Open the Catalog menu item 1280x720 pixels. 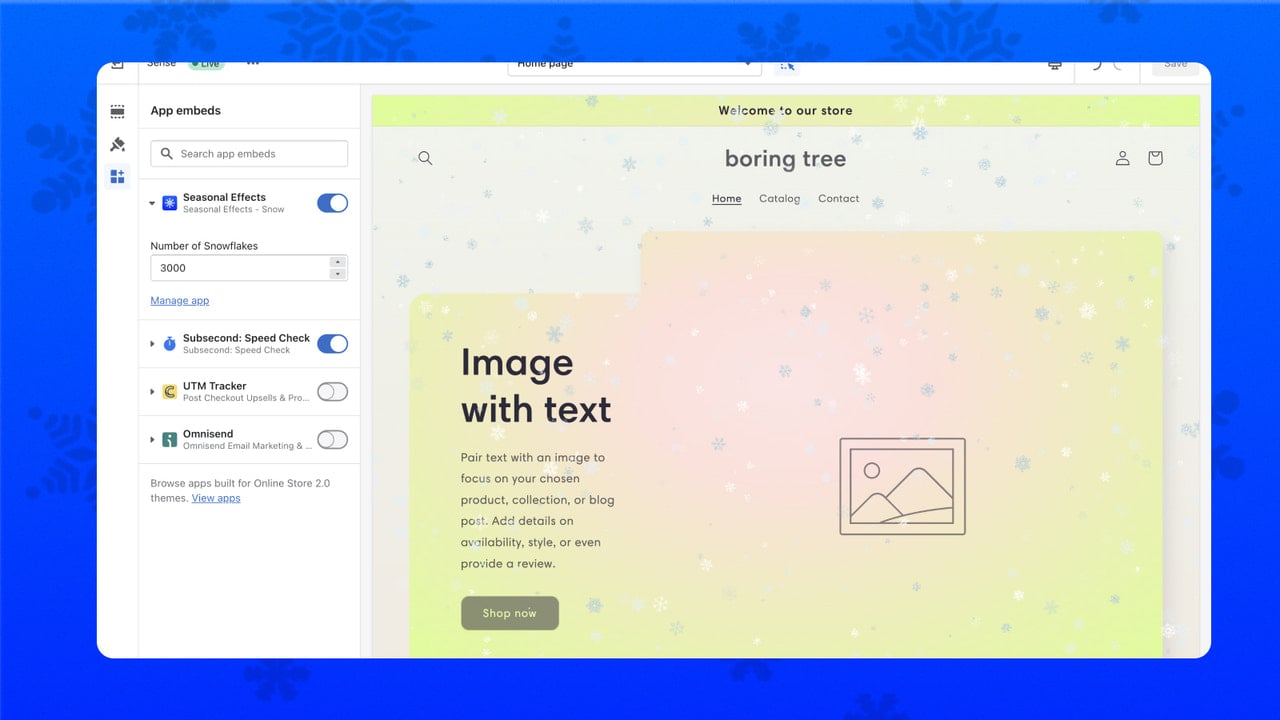point(779,198)
